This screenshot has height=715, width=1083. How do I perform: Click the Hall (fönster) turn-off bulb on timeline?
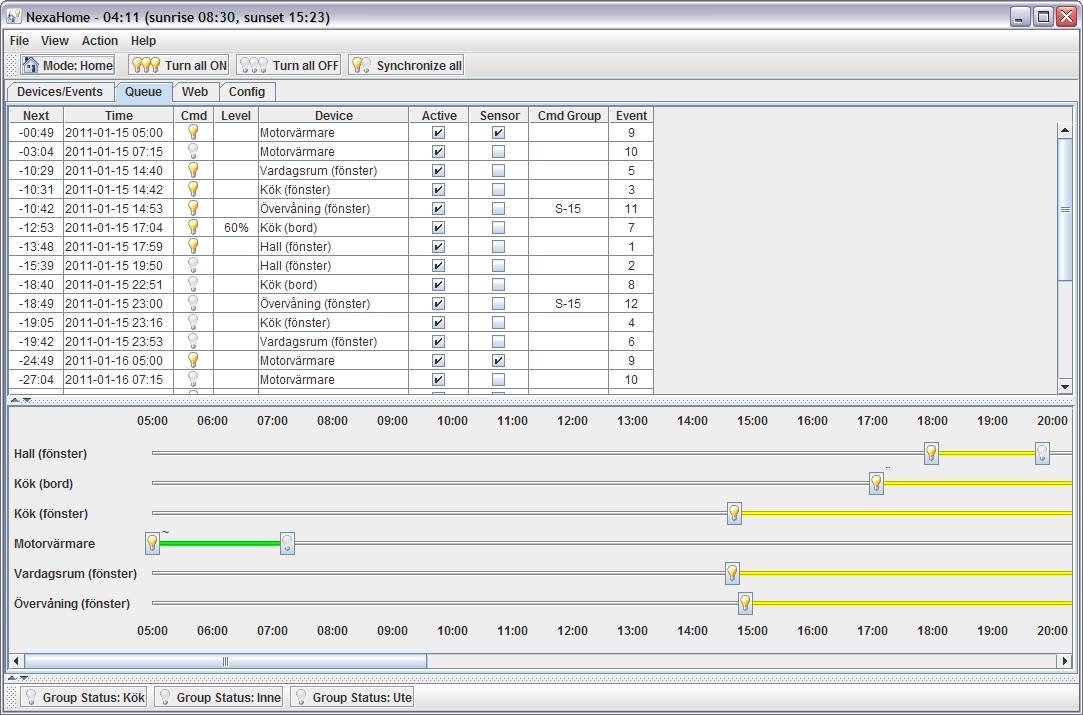pos(1042,453)
